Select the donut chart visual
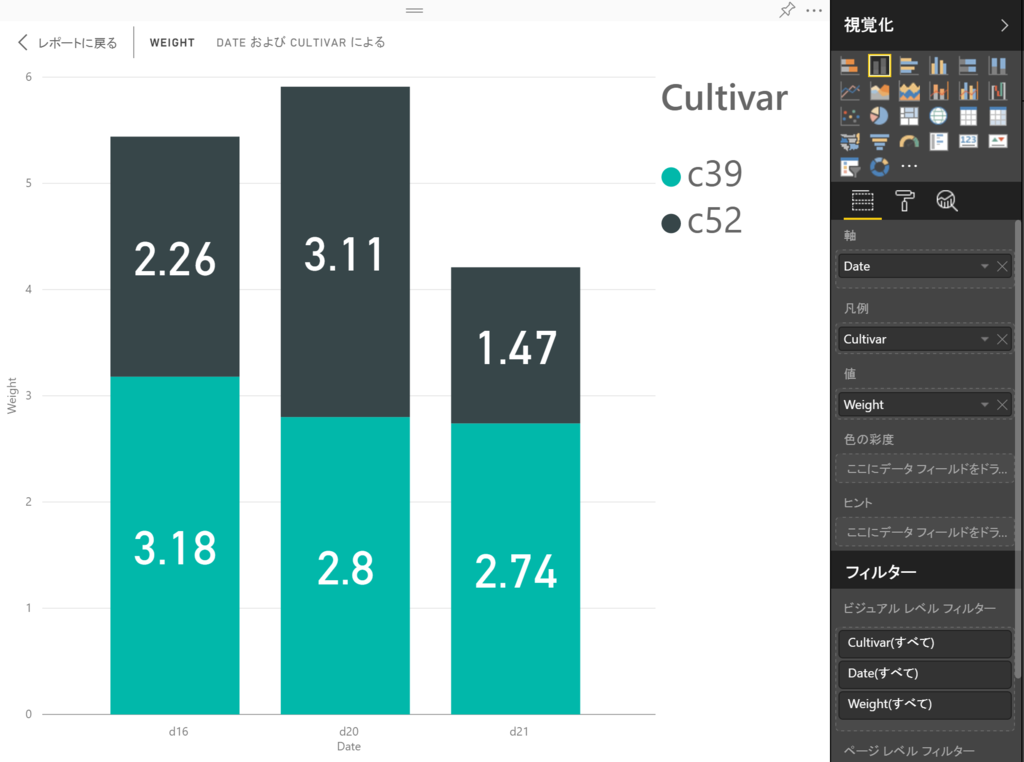This screenshot has width=1024, height=762. 879,167
